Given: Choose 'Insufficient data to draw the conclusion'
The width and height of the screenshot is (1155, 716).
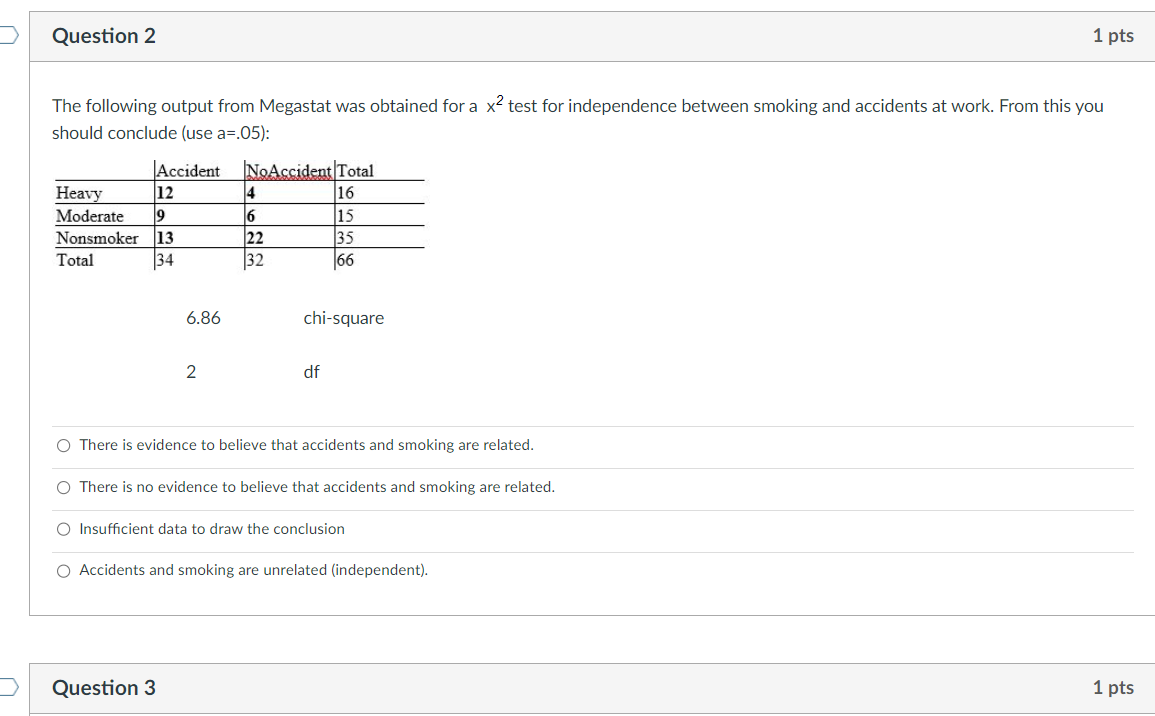Looking at the screenshot, I should (x=63, y=528).
